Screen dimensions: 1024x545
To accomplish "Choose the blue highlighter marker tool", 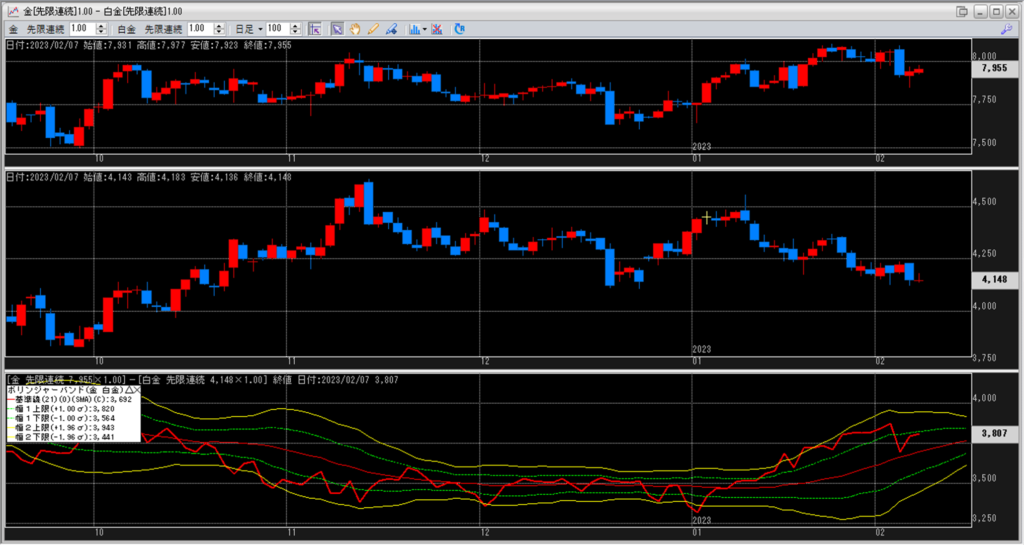I will click(x=390, y=29).
